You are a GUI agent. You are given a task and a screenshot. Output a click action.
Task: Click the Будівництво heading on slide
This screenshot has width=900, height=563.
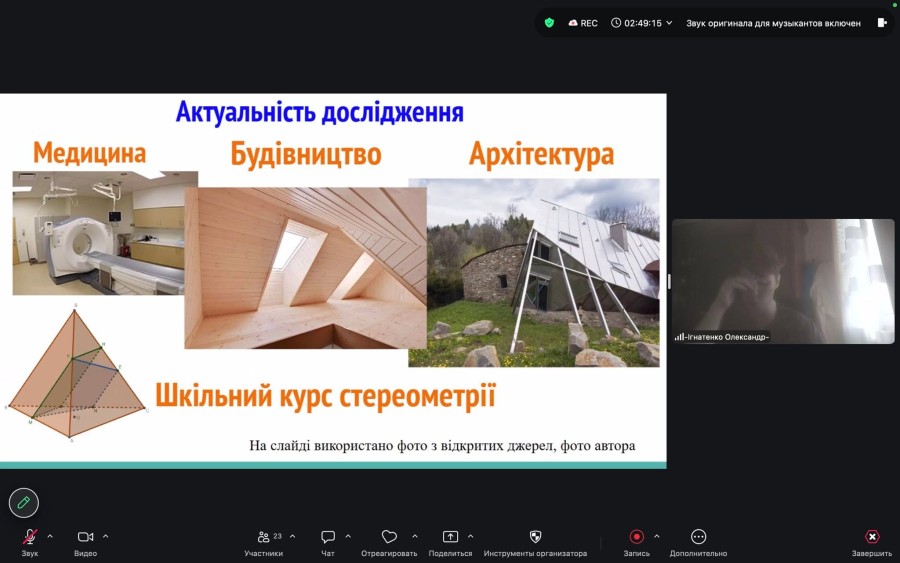(x=306, y=154)
